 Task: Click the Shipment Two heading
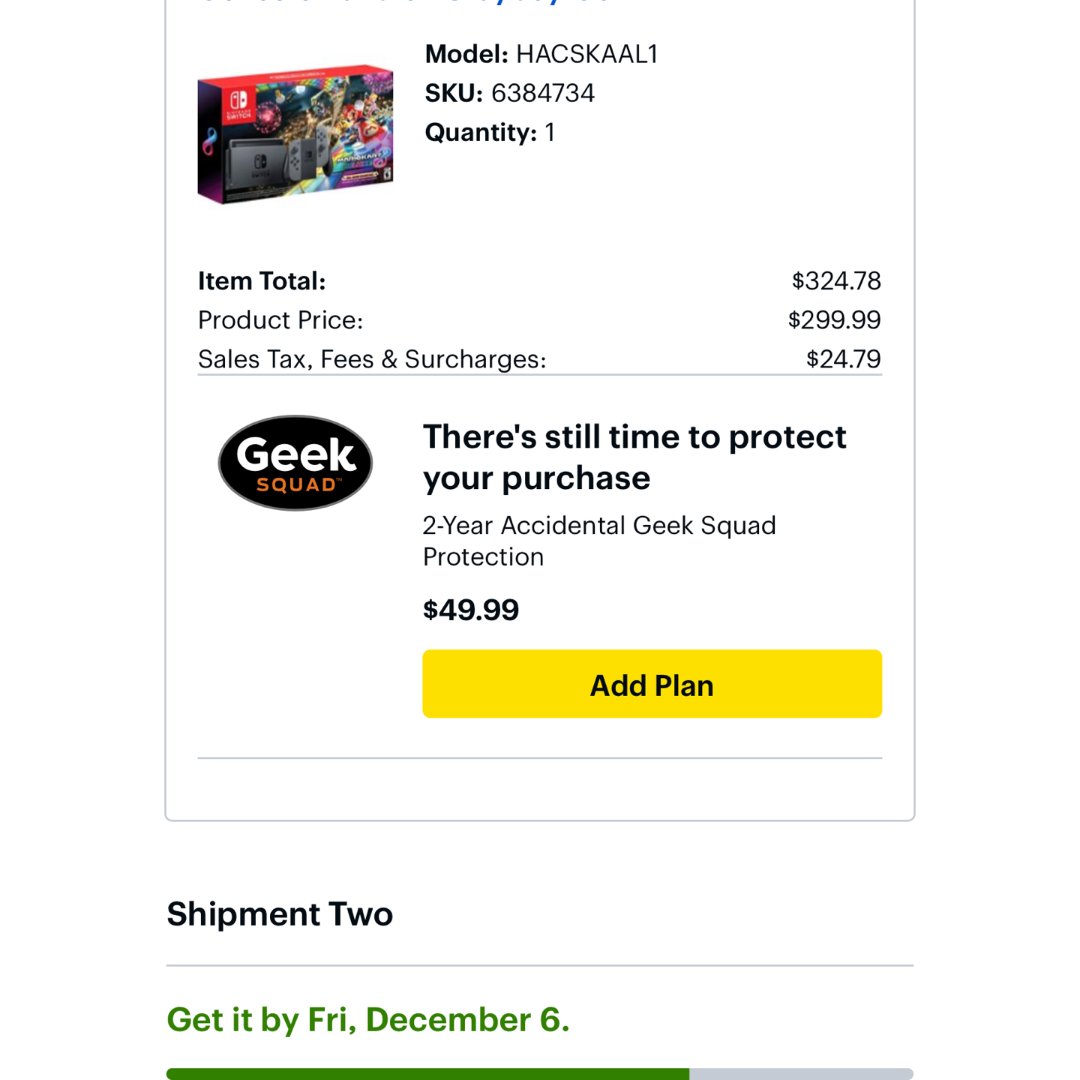tap(280, 914)
